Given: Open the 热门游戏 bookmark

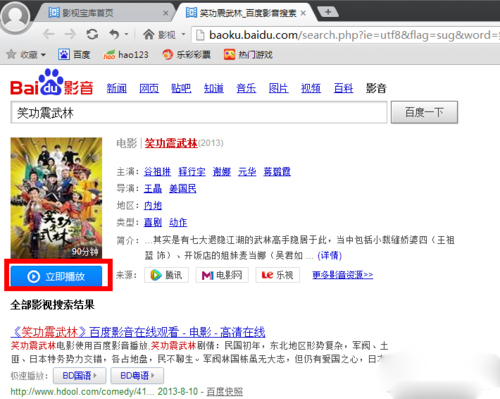Looking at the screenshot, I should [248, 54].
